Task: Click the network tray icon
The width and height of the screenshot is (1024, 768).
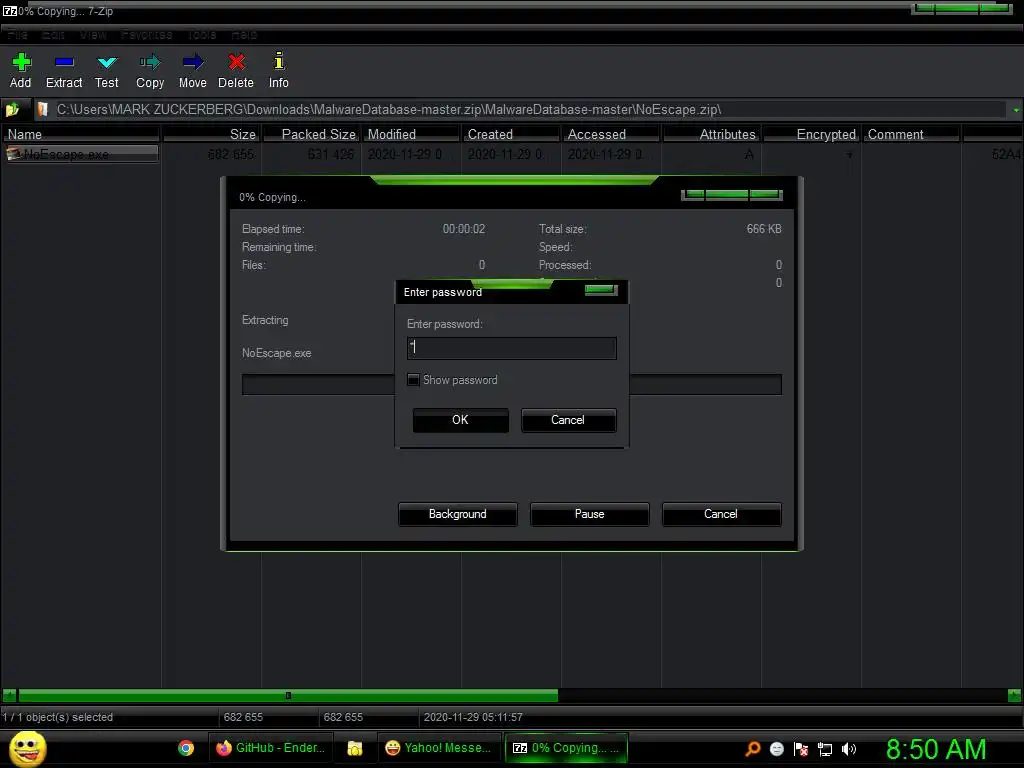Action: (825, 749)
